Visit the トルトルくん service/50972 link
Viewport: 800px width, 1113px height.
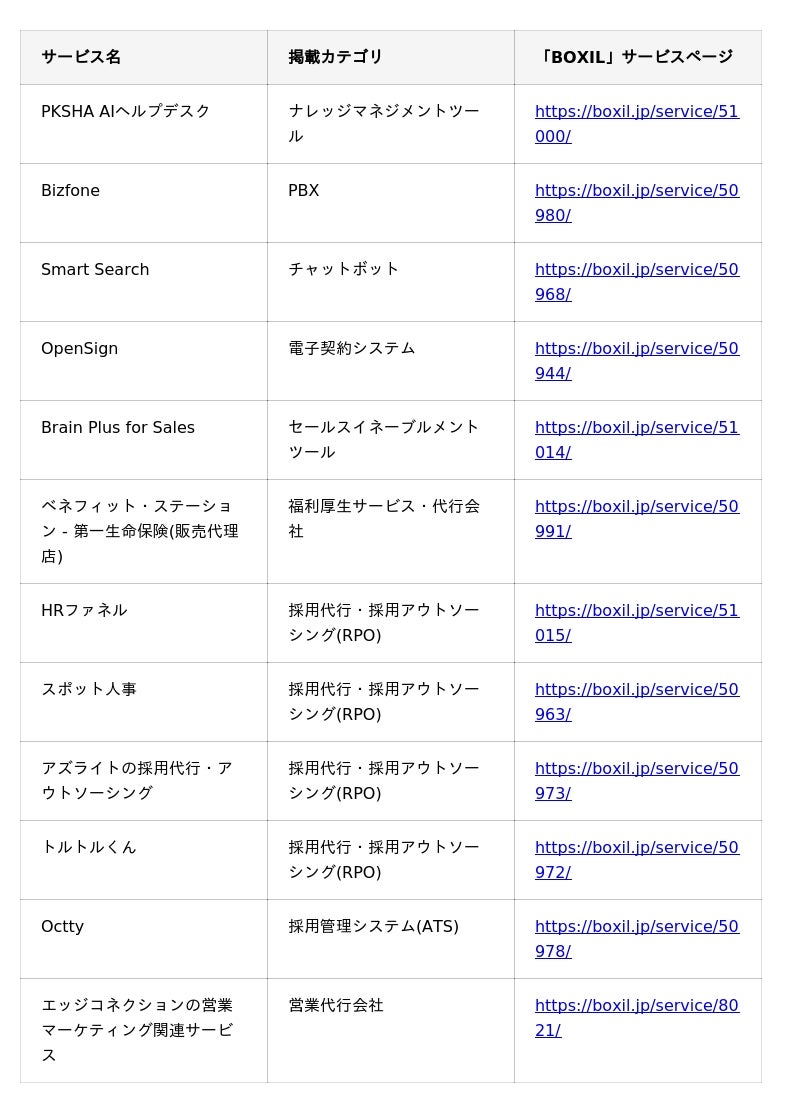(x=637, y=859)
